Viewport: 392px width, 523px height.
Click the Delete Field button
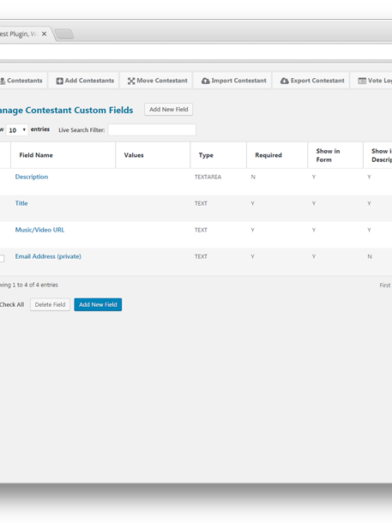[x=50, y=305]
